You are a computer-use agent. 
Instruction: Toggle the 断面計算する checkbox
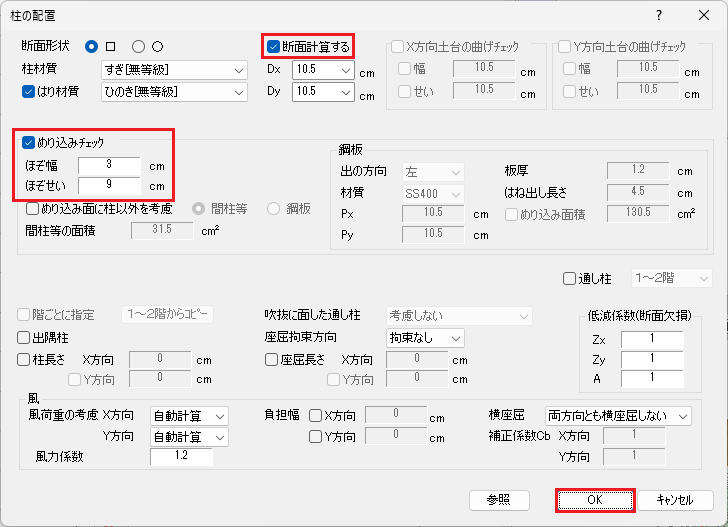(x=274, y=46)
